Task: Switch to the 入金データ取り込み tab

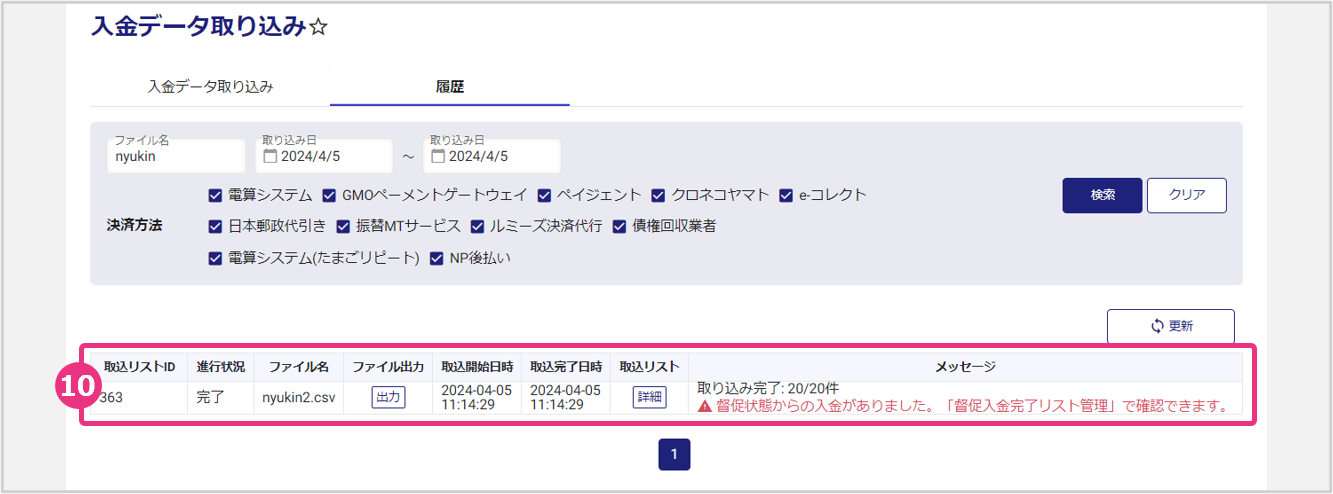Action: tap(210, 87)
